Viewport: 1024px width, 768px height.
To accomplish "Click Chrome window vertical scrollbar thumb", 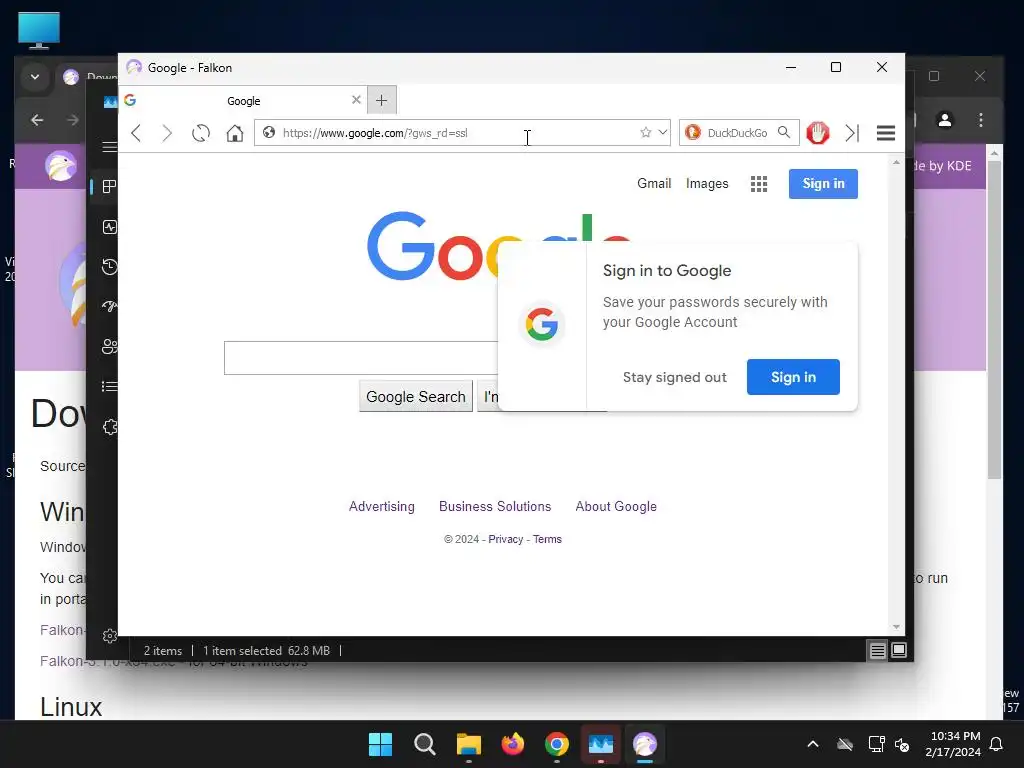I will click(994, 320).
